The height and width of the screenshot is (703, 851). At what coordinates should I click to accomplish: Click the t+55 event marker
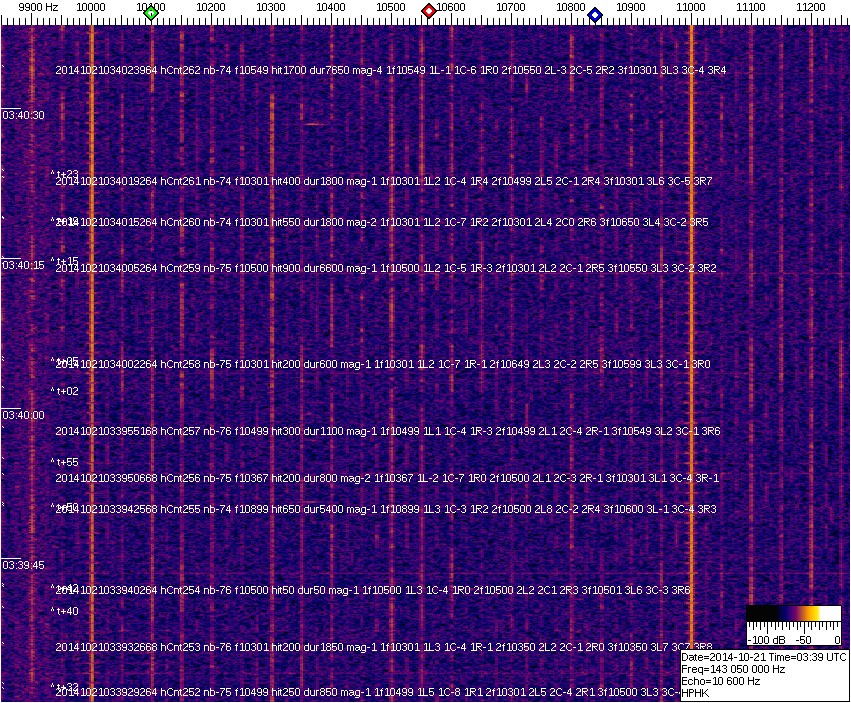click(65, 462)
